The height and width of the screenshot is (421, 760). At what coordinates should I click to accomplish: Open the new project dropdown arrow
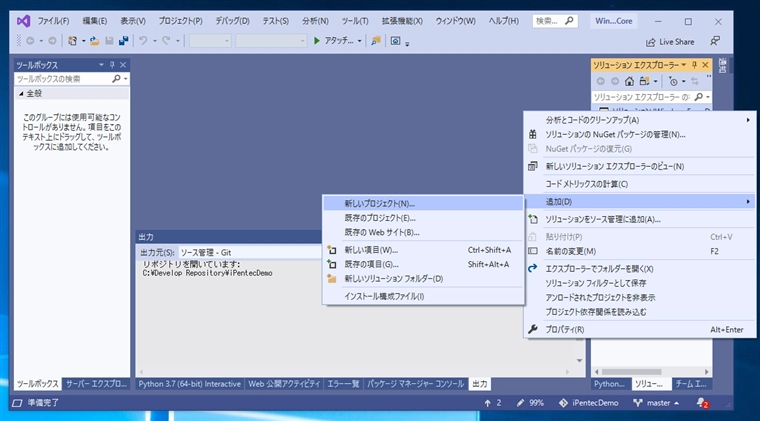coord(83,41)
